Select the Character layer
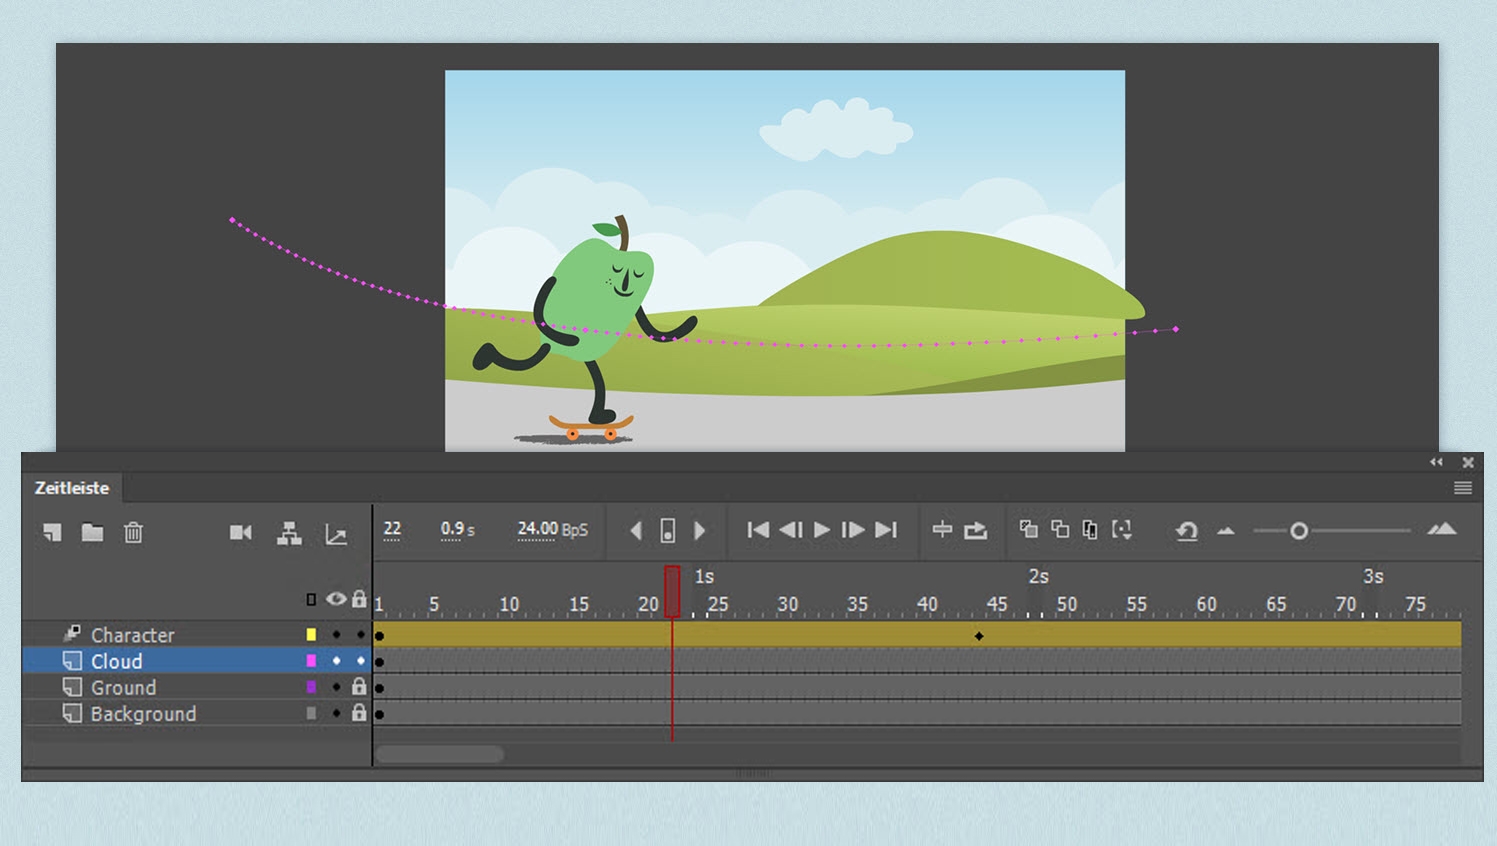 coord(132,635)
